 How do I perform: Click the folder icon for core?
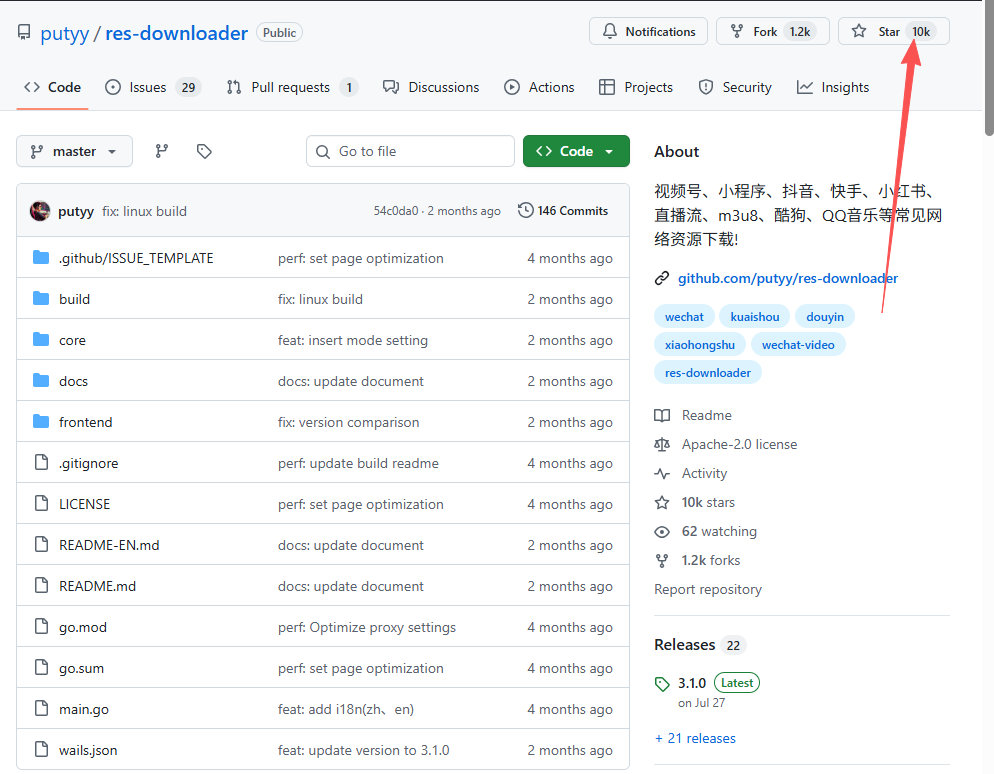[x=41, y=340]
